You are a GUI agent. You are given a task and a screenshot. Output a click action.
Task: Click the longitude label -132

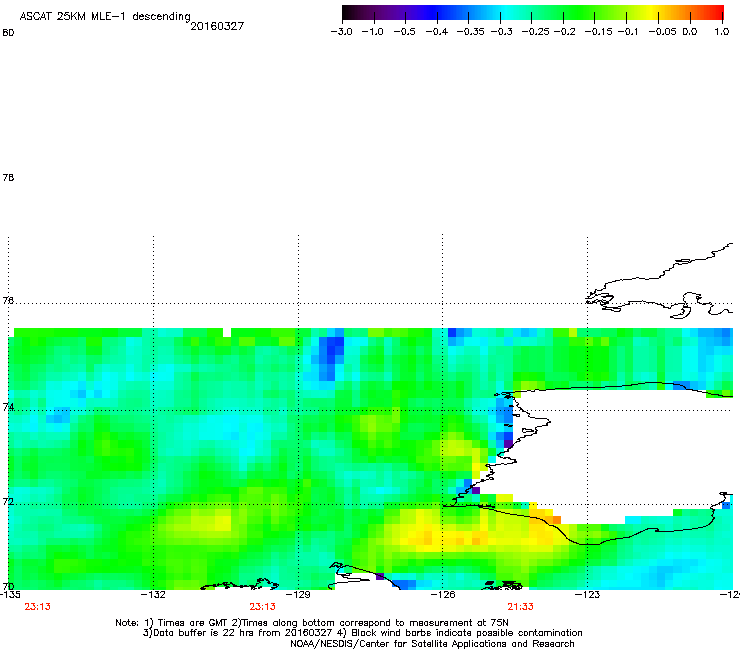click(x=153, y=594)
